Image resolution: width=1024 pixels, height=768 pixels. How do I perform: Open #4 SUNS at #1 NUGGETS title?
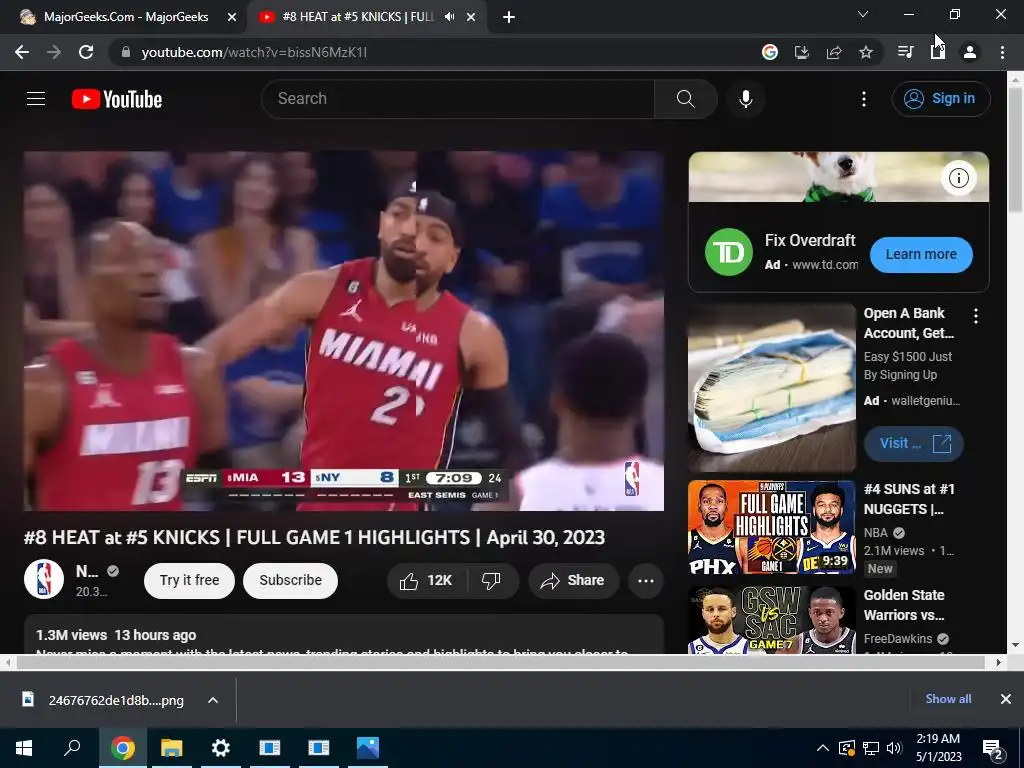point(912,499)
